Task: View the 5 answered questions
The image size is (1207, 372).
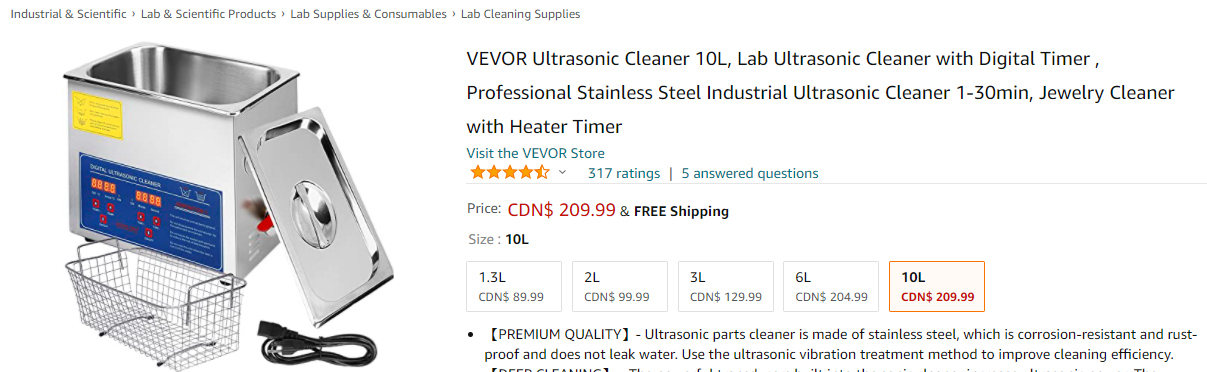Action: tap(750, 173)
